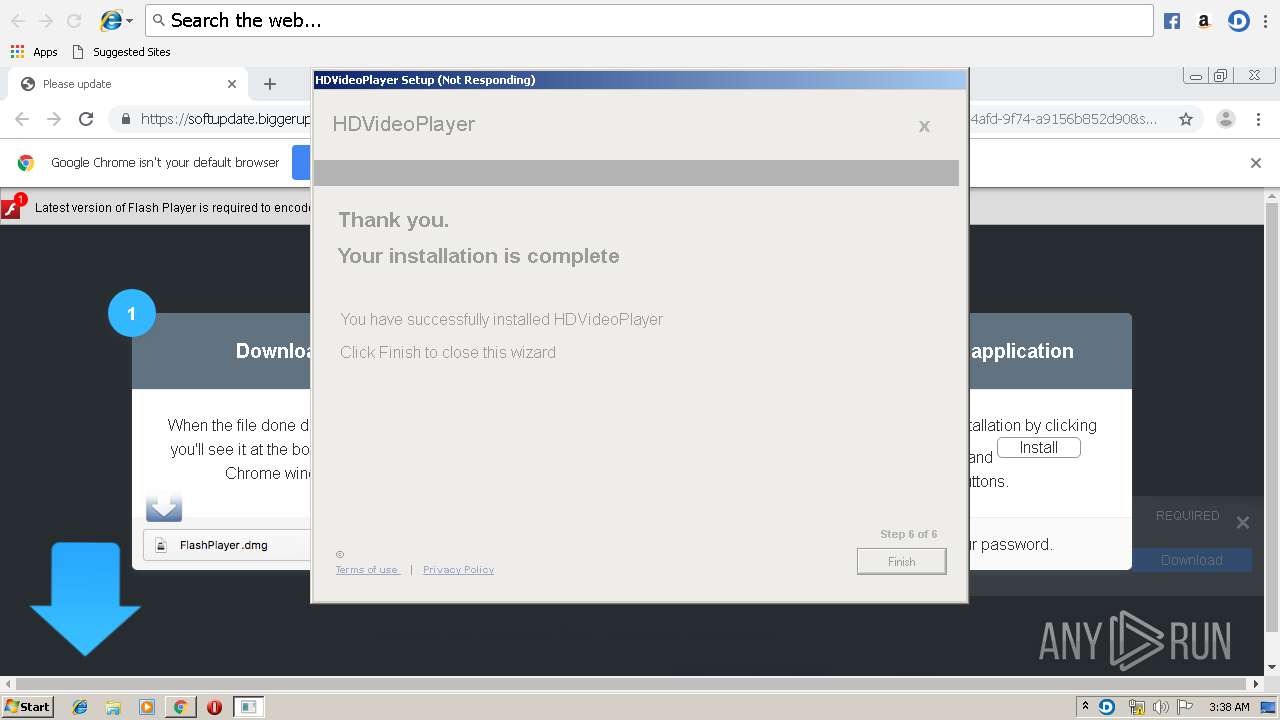Close the Please update tab

click(232, 84)
